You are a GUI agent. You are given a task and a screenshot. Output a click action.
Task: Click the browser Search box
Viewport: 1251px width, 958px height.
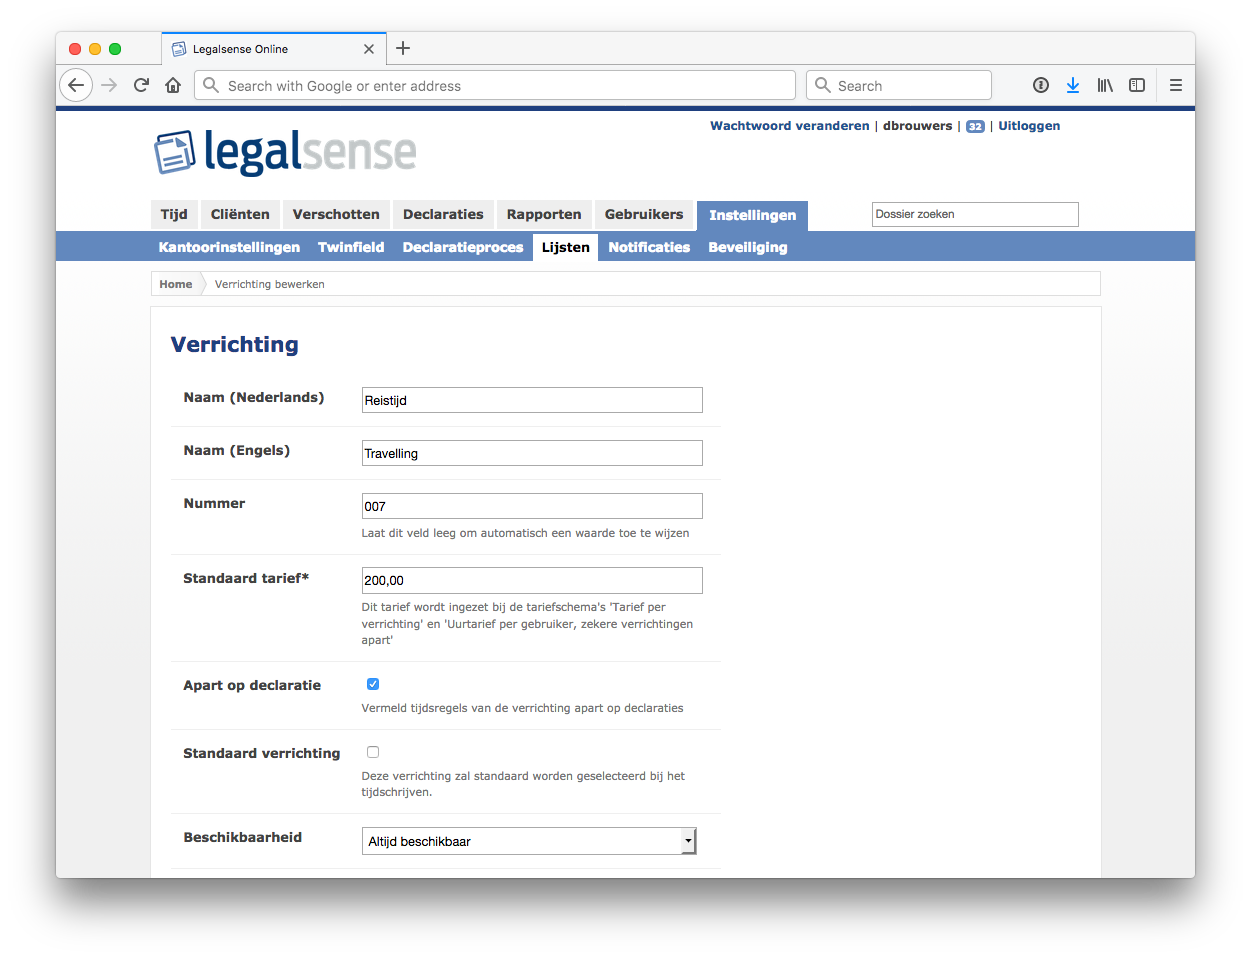[x=899, y=85]
